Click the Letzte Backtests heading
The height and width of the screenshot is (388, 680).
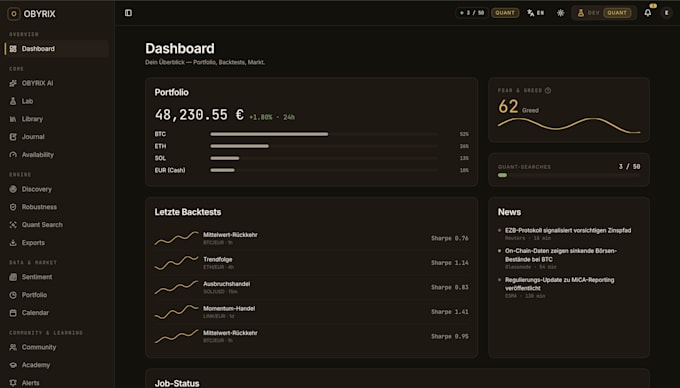[x=188, y=212]
